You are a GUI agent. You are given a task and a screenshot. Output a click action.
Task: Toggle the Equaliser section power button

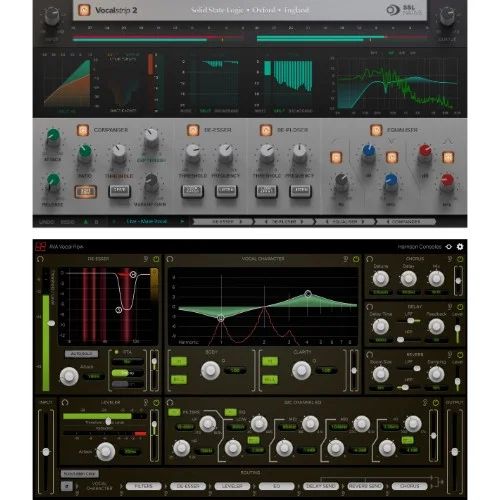pos(376,130)
